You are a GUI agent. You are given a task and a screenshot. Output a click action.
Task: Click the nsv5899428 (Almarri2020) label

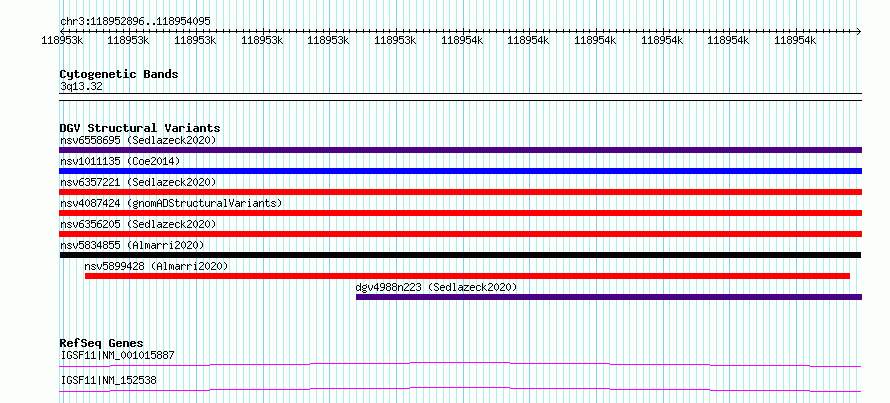156,266
